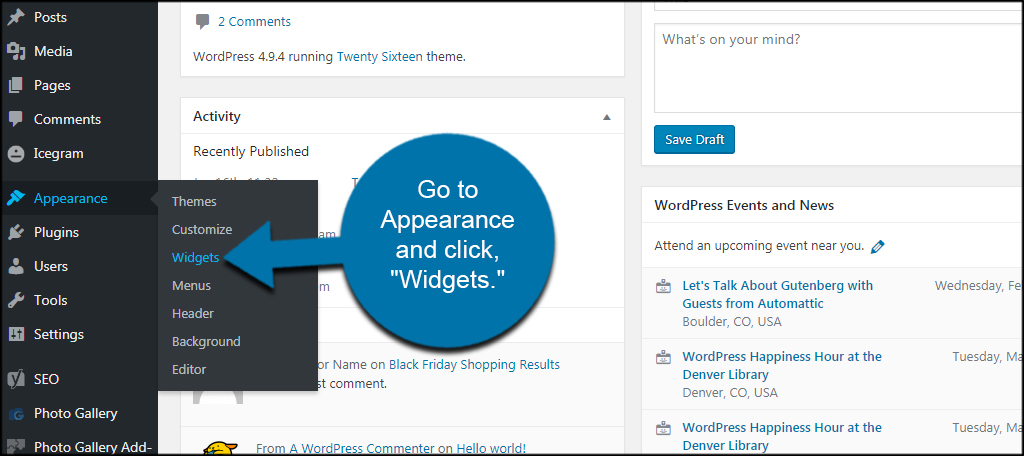The image size is (1024, 456).
Task: Click the Media icon in sidebar
Action: point(15,51)
